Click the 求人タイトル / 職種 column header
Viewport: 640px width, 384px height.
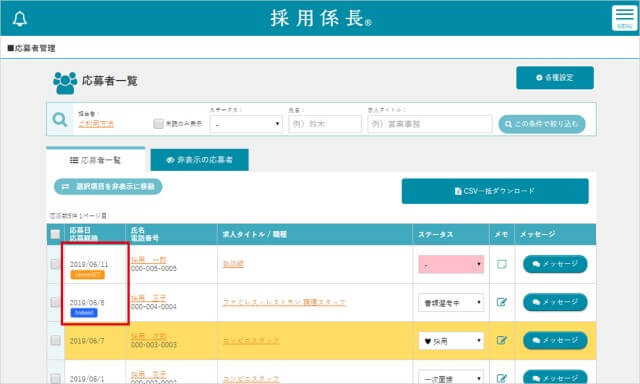(255, 234)
